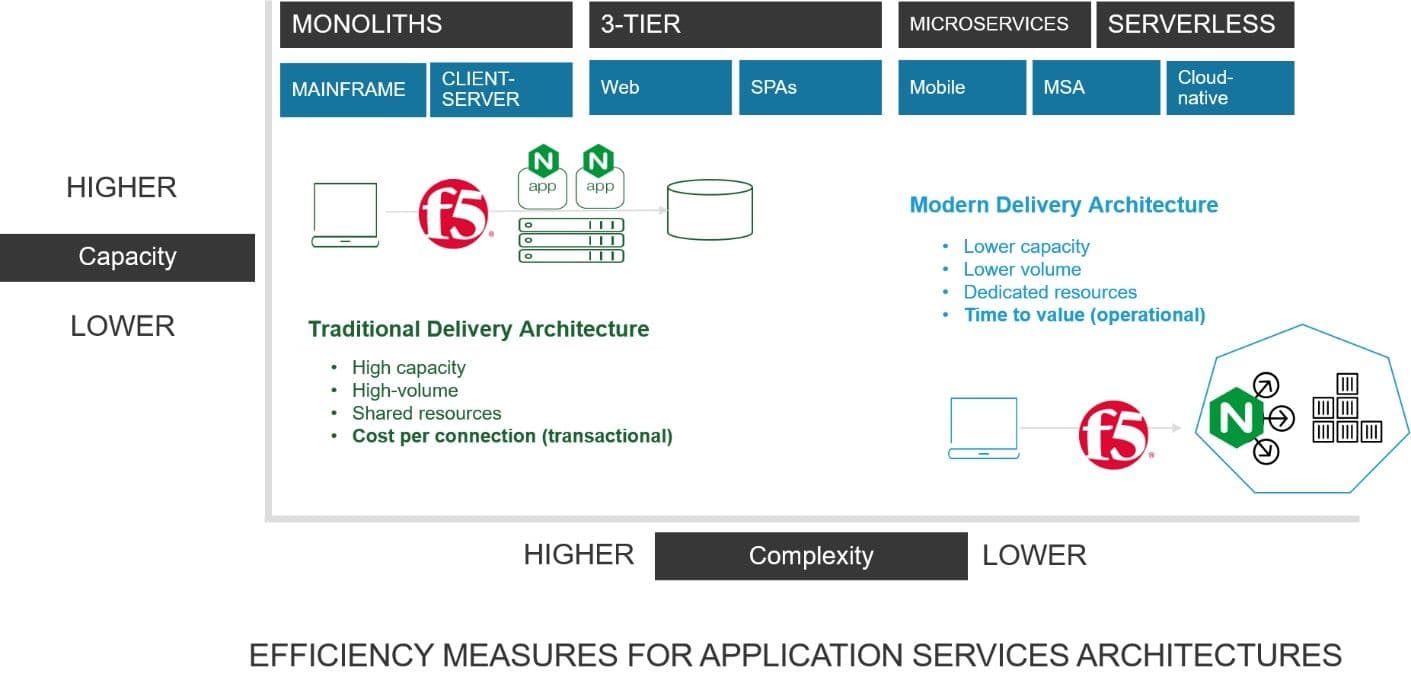Select the SPAs box
The image size is (1411, 693).
(810, 88)
